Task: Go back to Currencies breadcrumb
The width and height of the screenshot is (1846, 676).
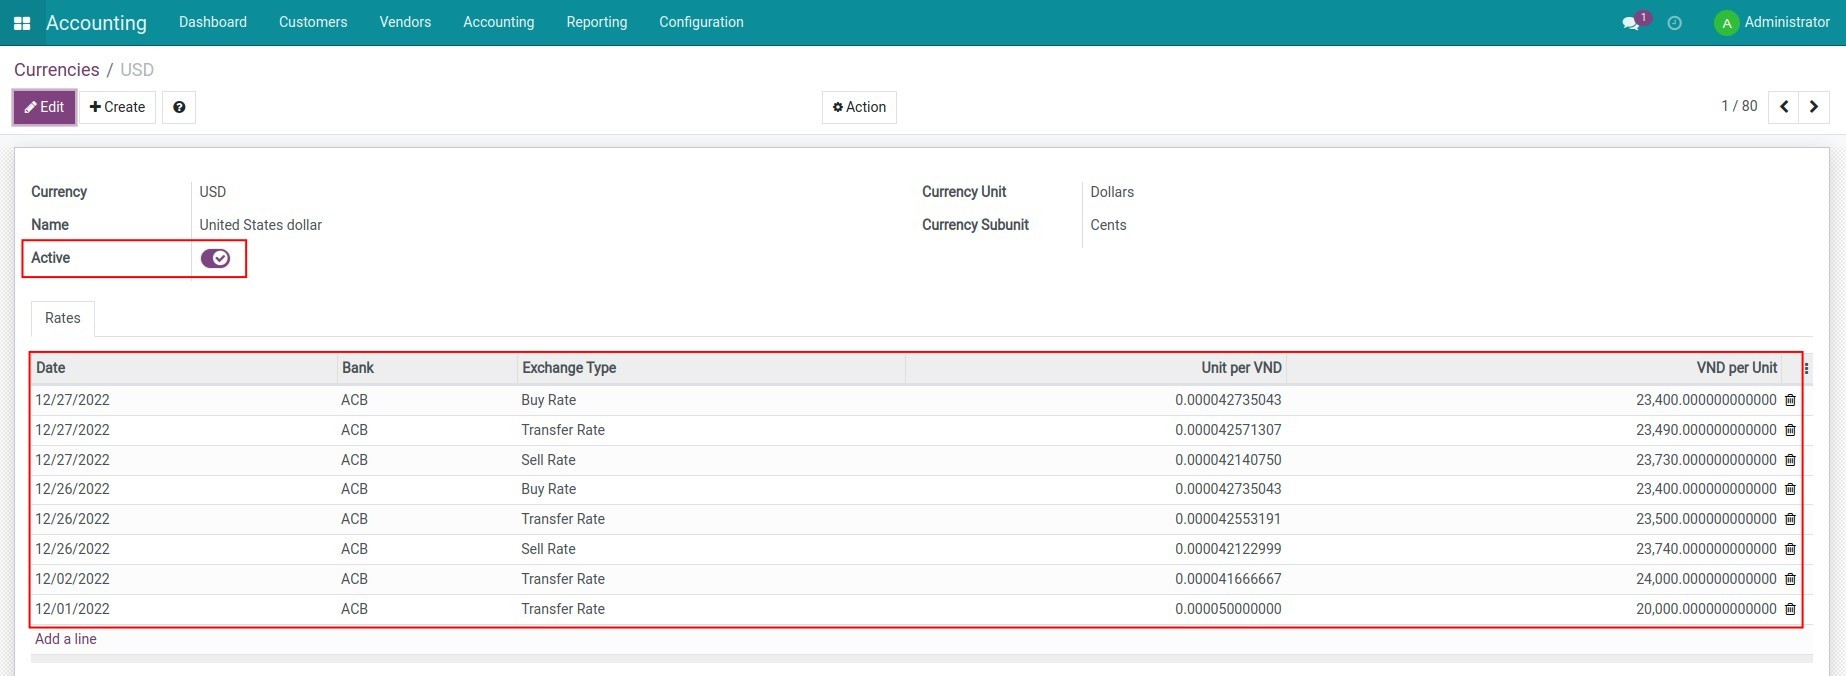Action: (x=57, y=70)
